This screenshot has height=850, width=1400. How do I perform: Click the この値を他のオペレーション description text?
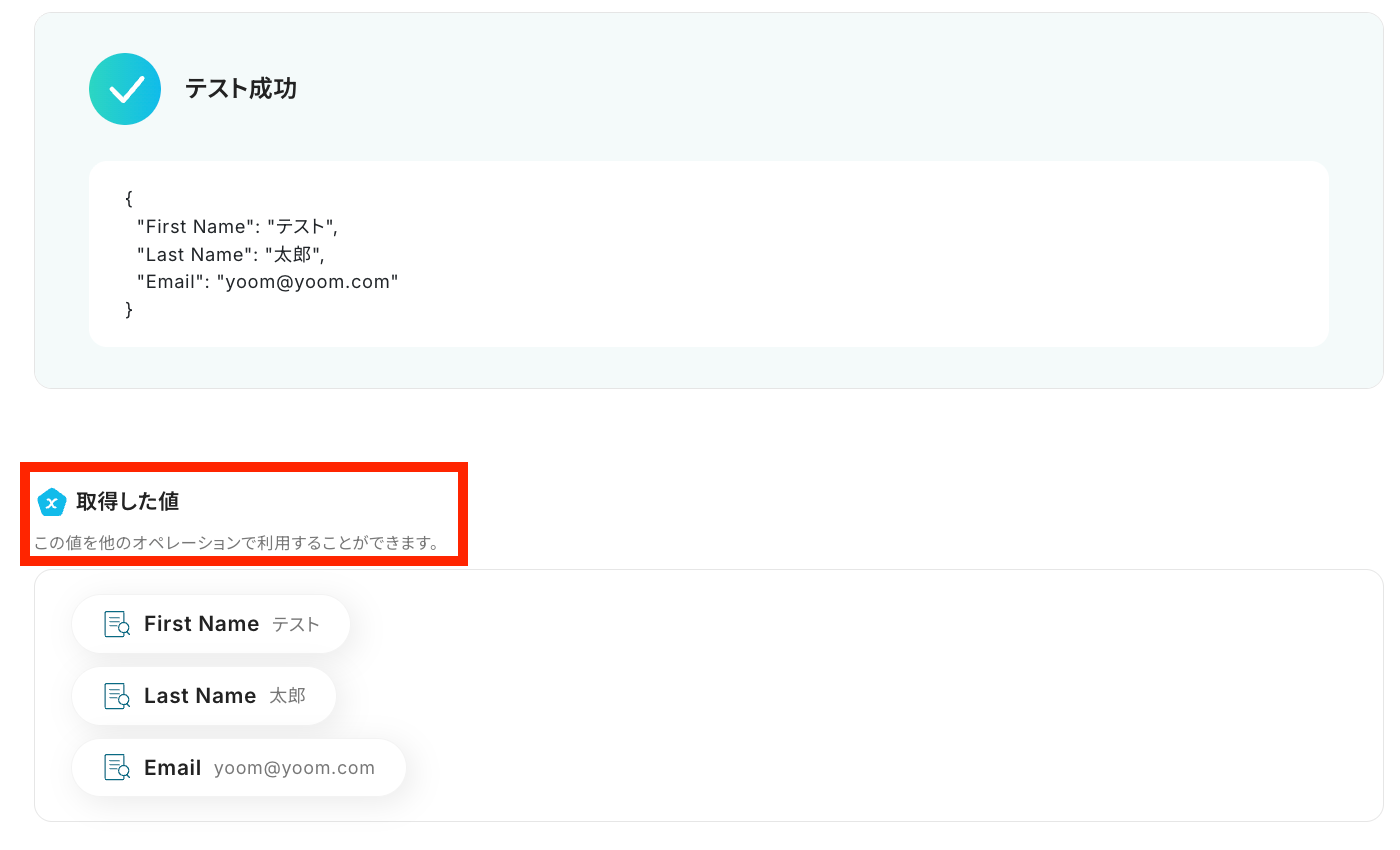[x=237, y=544]
